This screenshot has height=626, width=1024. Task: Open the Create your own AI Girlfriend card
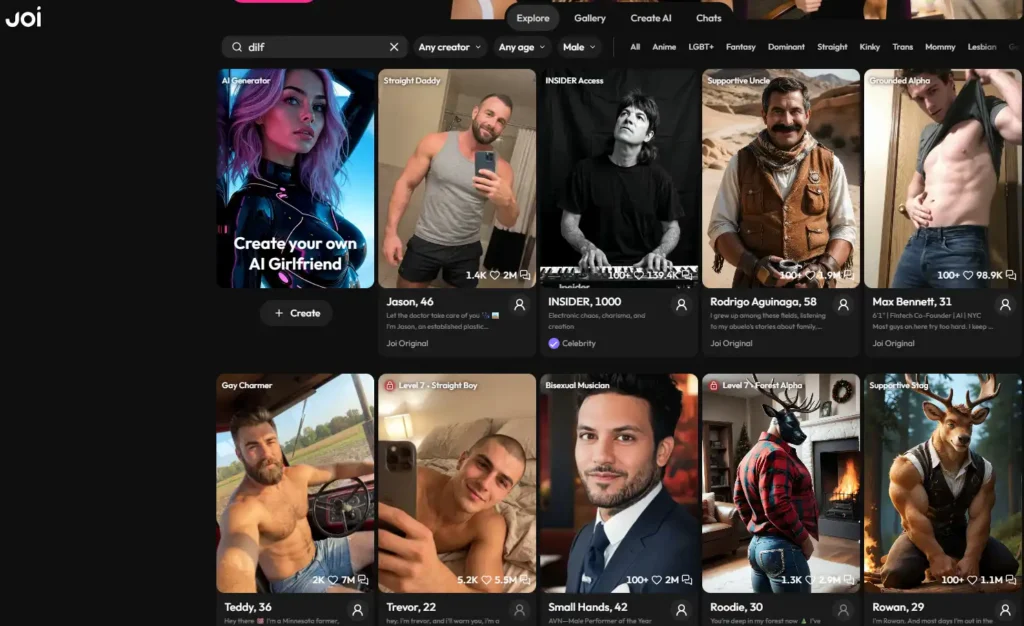point(295,178)
